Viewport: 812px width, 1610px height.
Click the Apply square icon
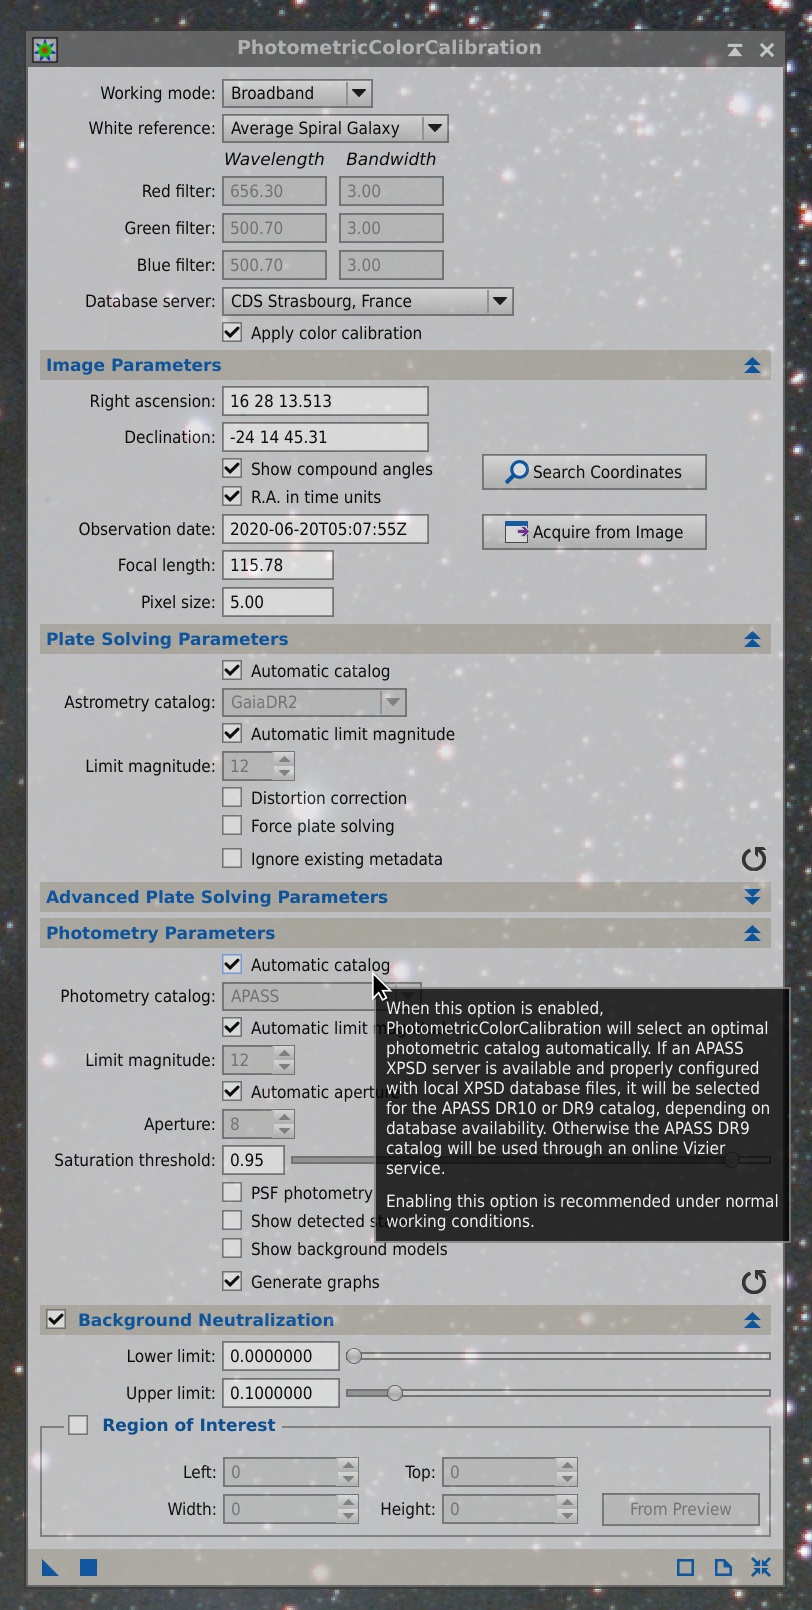click(x=88, y=1567)
